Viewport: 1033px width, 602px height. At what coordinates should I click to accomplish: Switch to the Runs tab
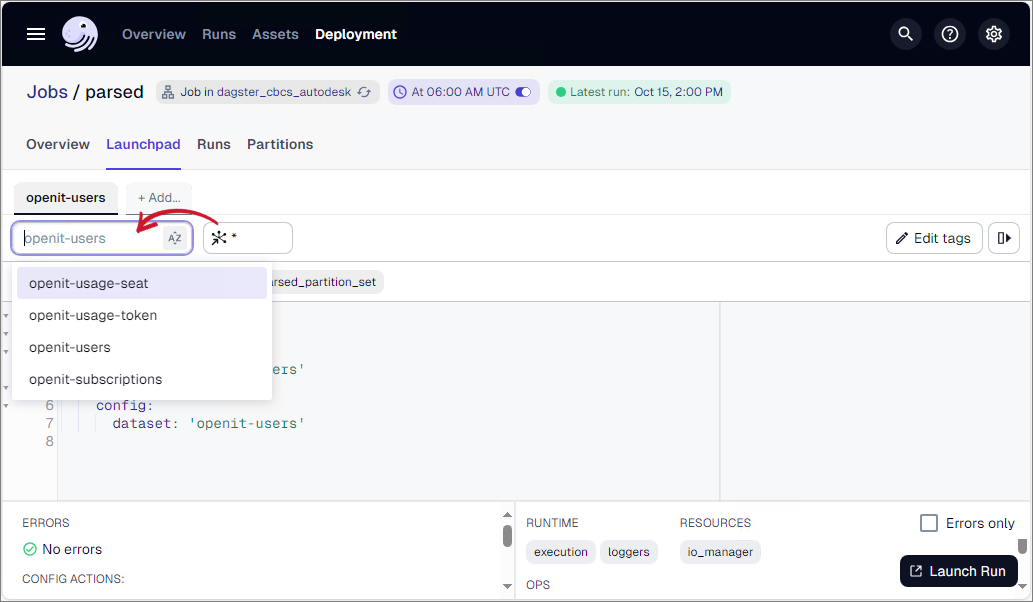213,144
